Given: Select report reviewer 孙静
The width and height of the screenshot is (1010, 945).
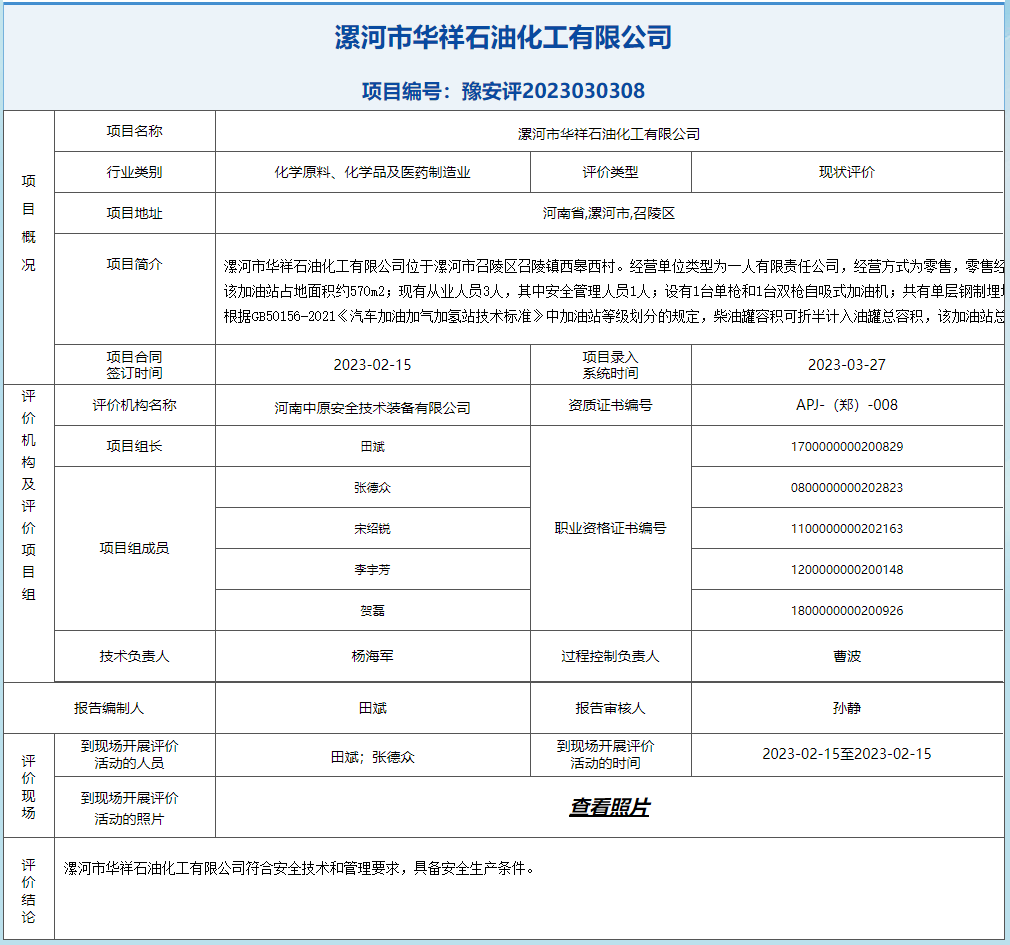Looking at the screenshot, I should [x=846, y=708].
